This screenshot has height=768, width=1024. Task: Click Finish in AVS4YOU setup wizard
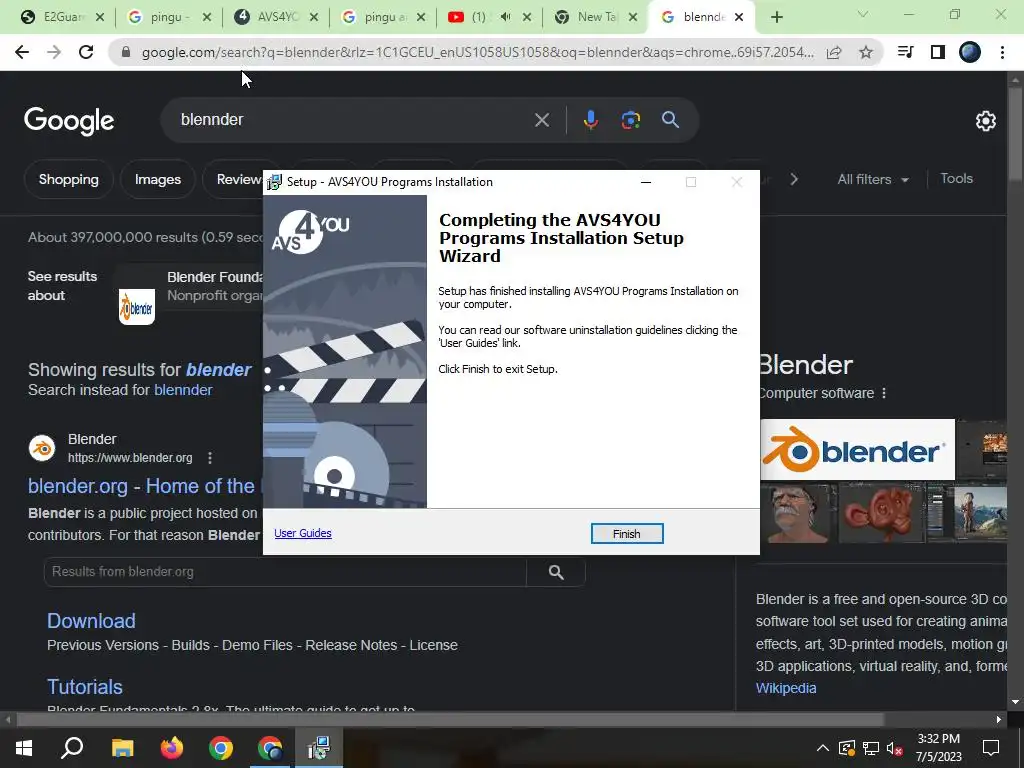(x=626, y=534)
